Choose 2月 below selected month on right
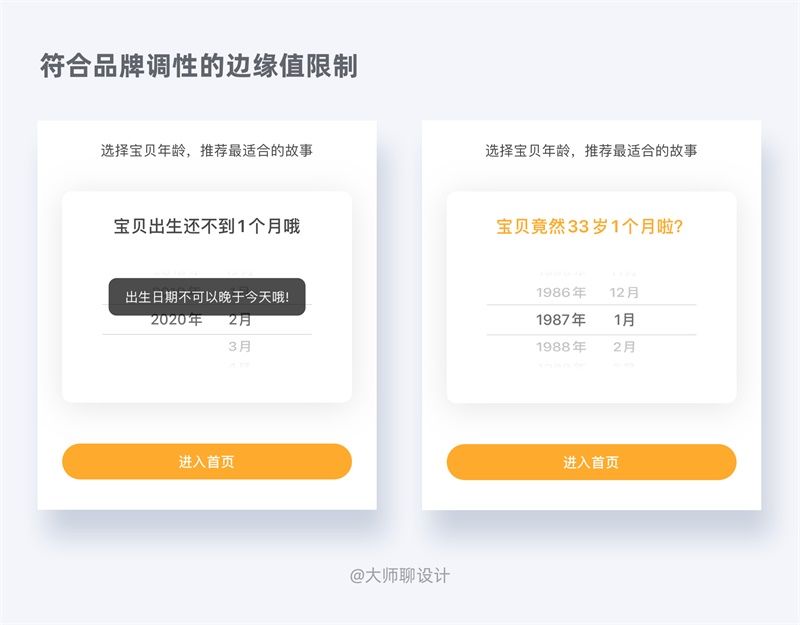800x625 pixels. click(624, 347)
